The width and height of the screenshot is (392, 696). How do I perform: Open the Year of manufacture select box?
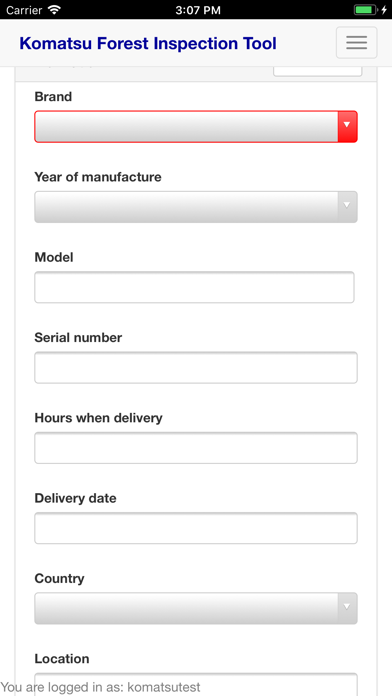coord(196,207)
